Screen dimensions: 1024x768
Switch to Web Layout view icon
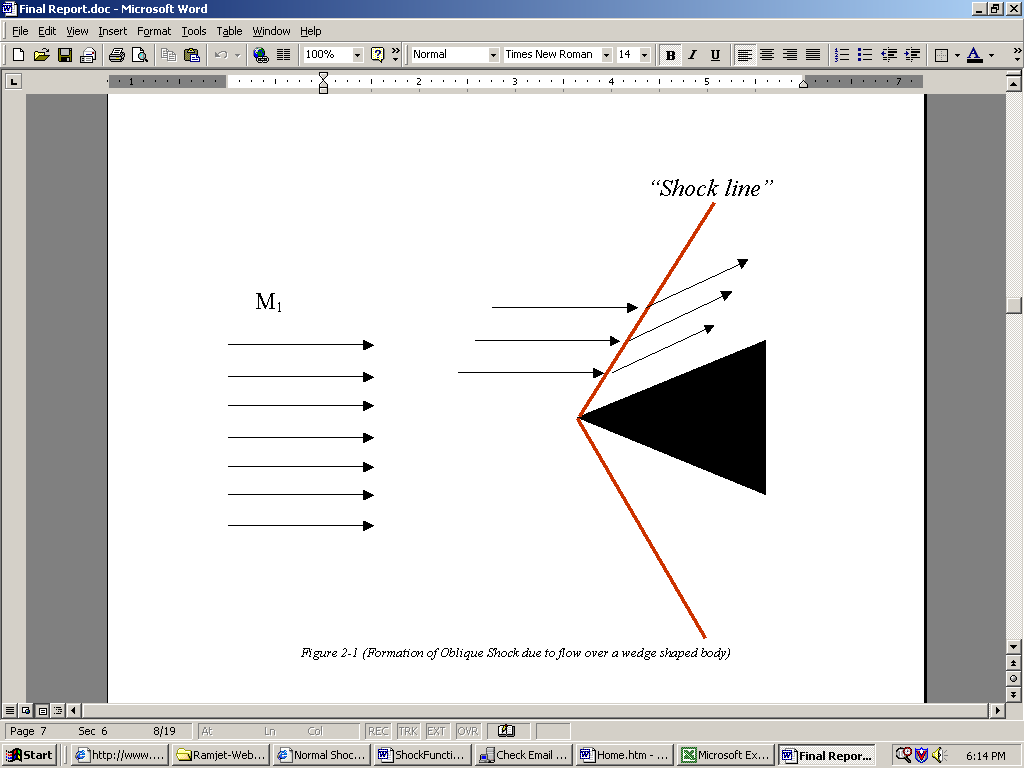[26, 710]
